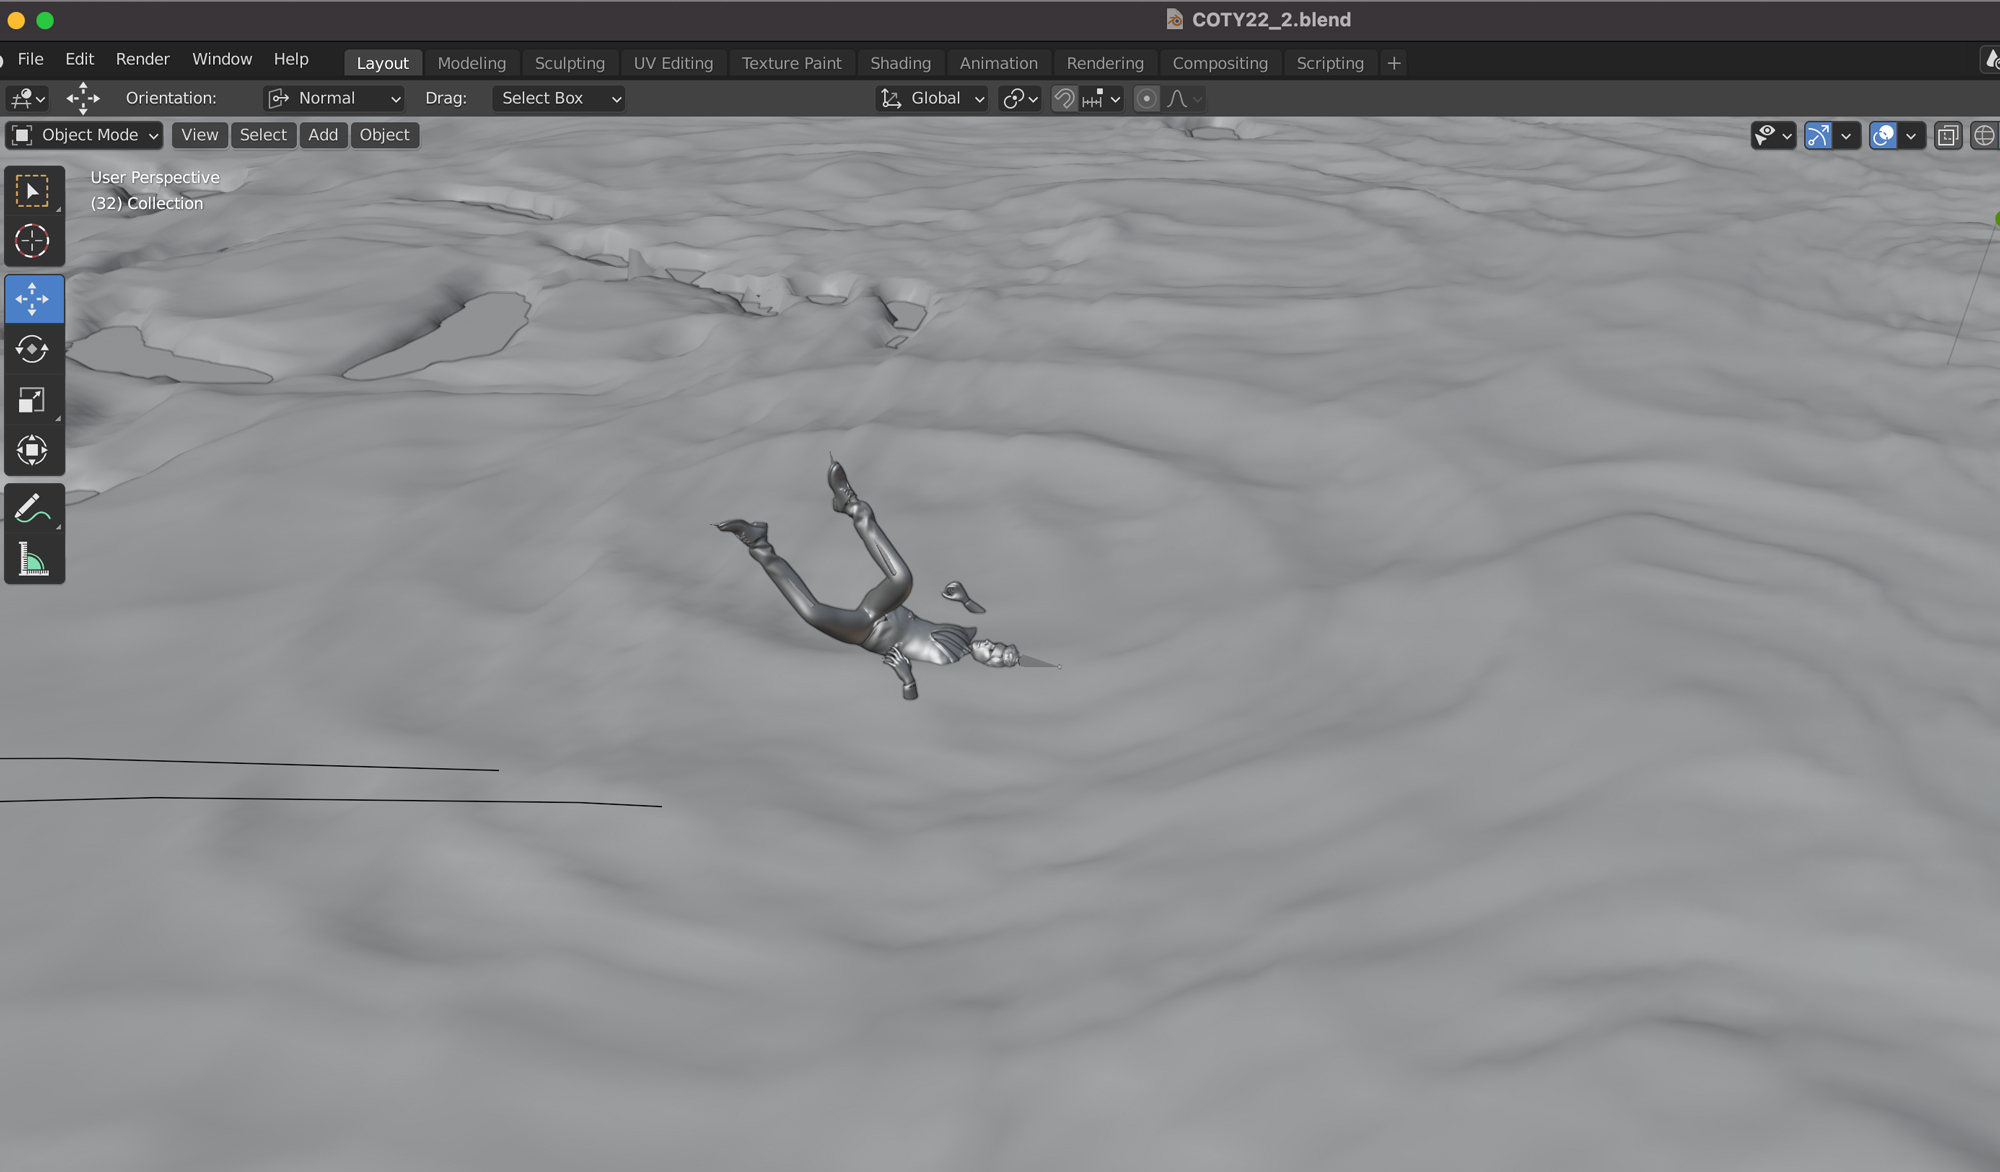Switch to wireframe viewport shading
This screenshot has width=2000, height=1172.
click(x=1984, y=135)
